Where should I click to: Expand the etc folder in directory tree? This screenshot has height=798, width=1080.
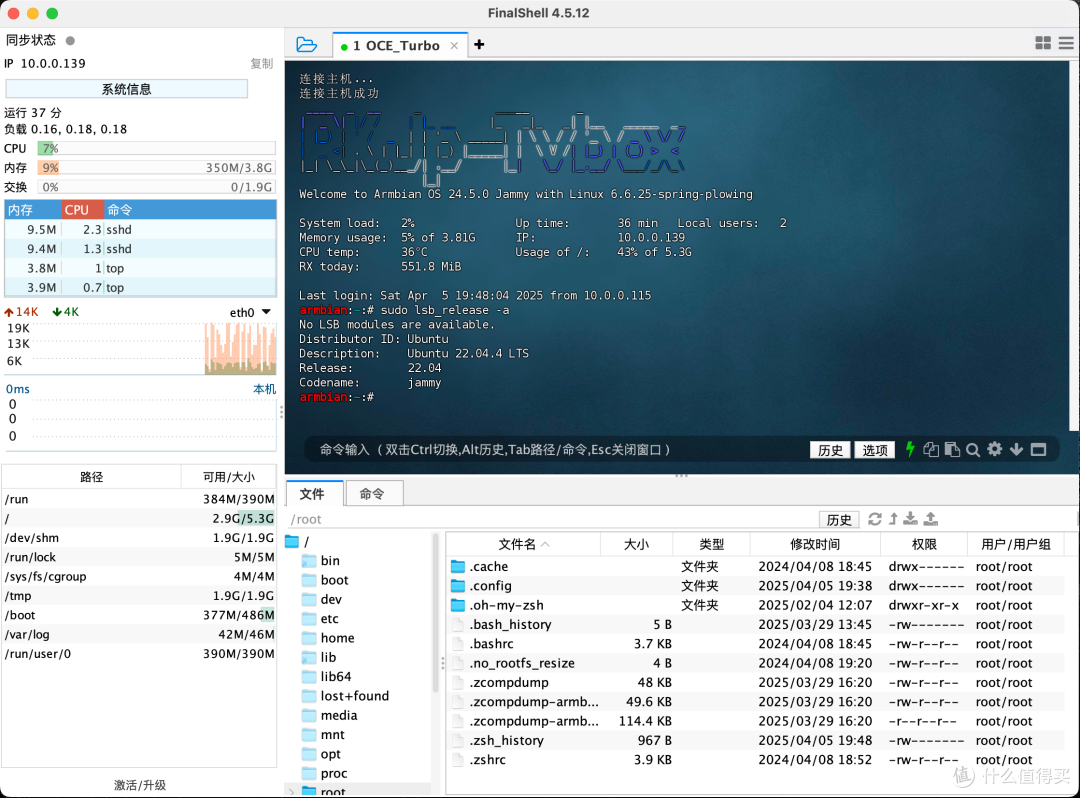[x=329, y=619]
